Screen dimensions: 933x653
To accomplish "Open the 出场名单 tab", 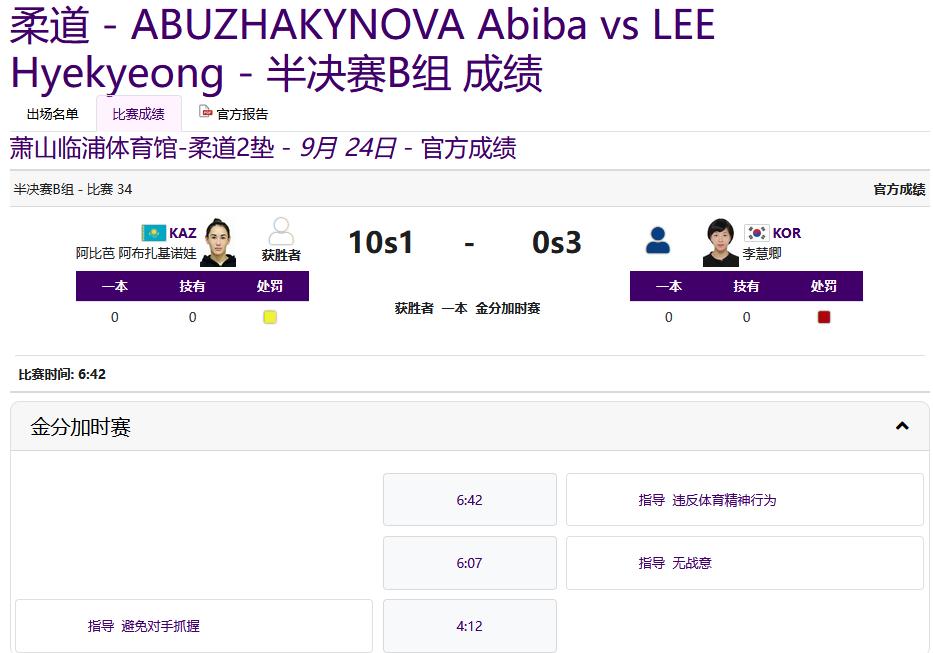I will 52,114.
